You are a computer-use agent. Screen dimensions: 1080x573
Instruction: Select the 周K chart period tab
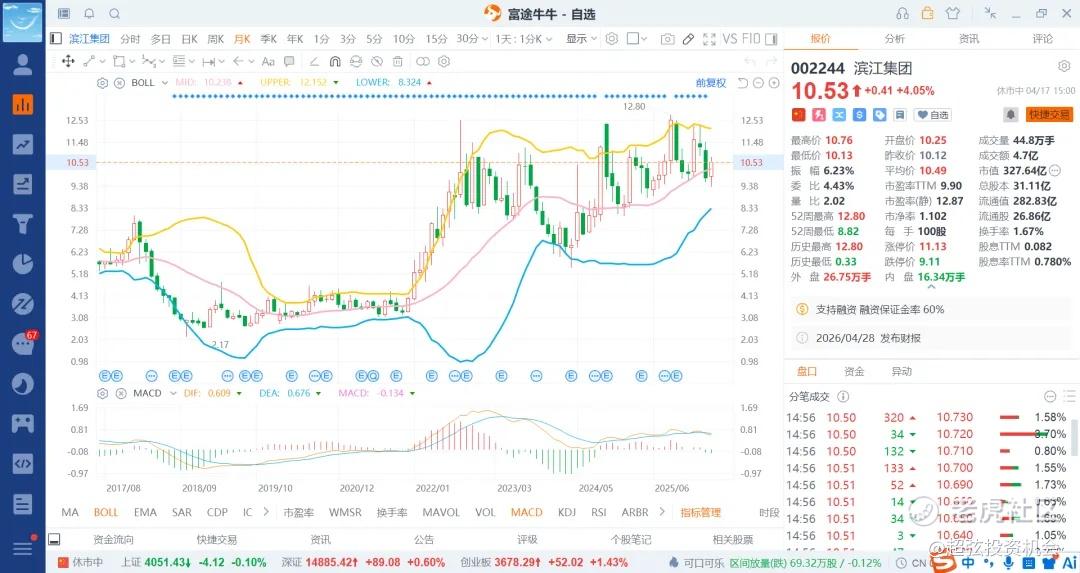pos(215,39)
